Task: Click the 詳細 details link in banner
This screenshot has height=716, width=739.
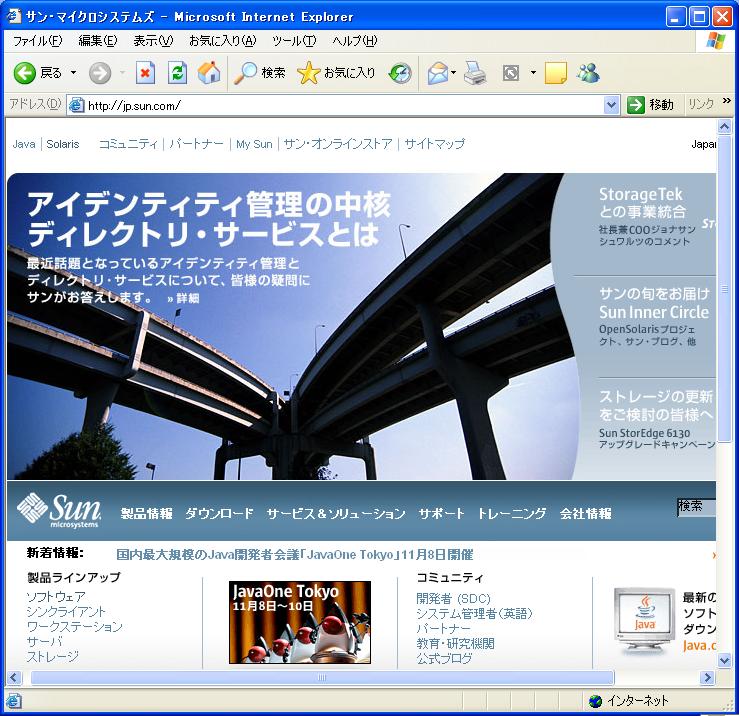Action: tap(183, 298)
